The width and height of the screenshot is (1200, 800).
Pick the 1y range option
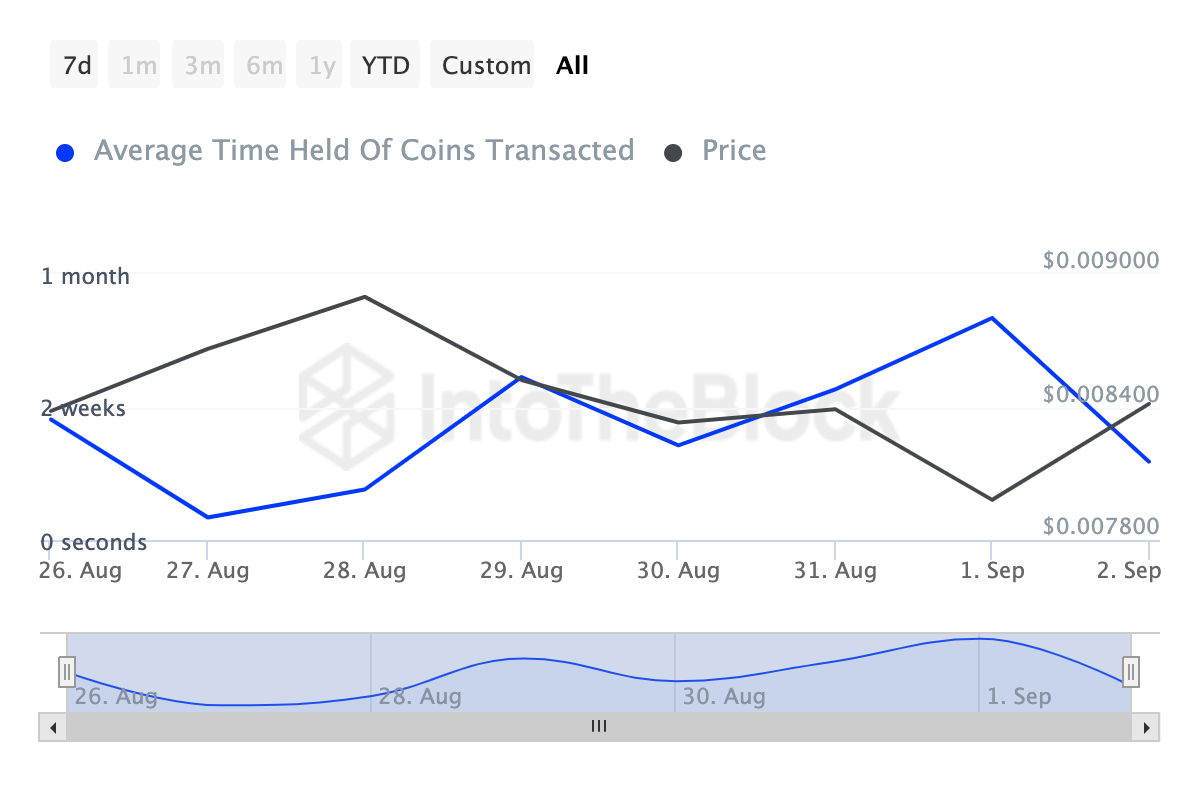[321, 66]
